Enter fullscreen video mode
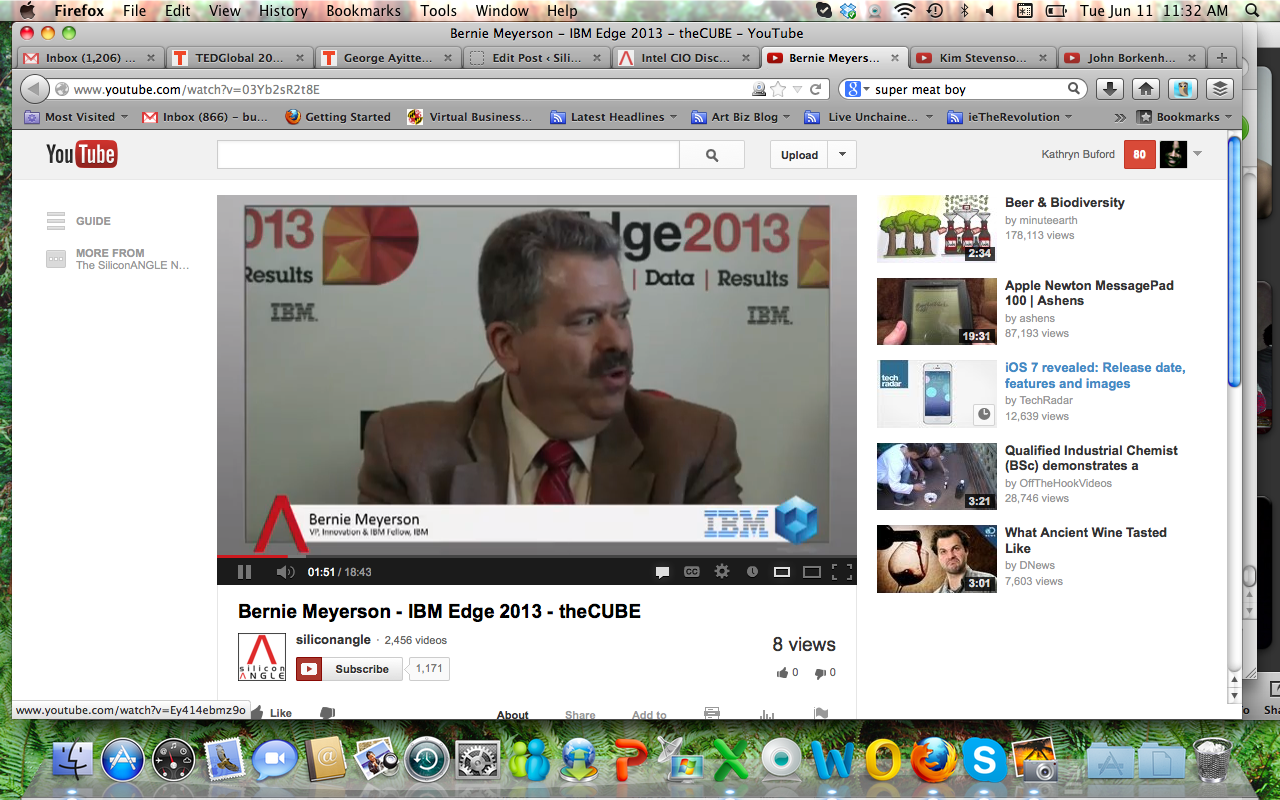1280x800 pixels. (842, 572)
